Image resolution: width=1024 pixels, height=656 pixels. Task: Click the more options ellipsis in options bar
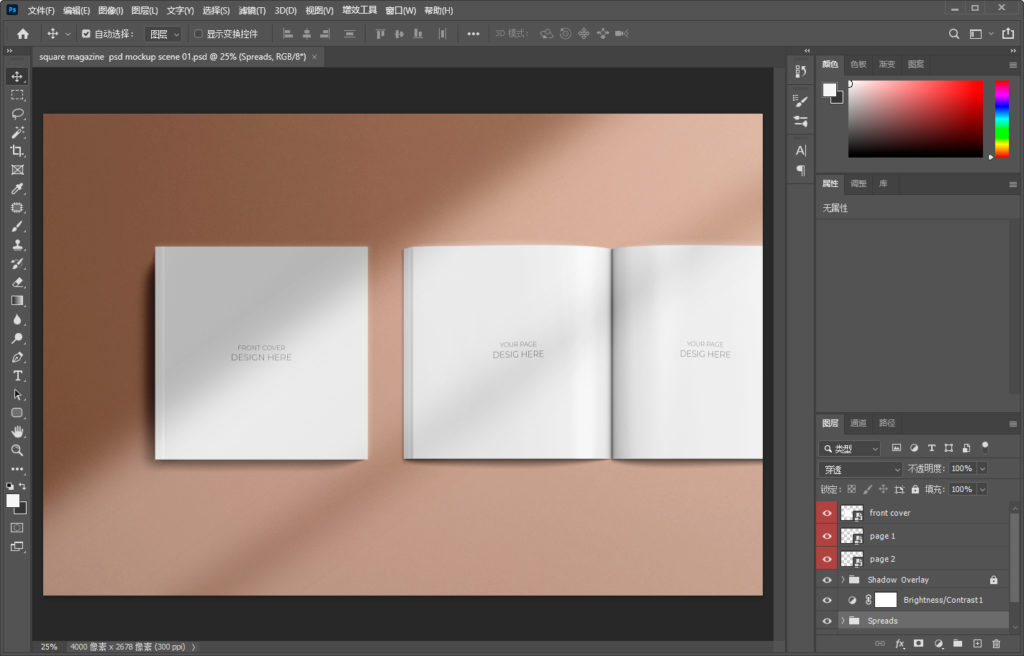pos(473,34)
